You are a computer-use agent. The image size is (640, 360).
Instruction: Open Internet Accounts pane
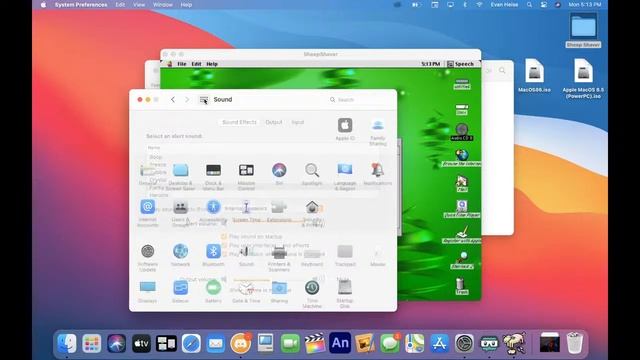point(148,213)
